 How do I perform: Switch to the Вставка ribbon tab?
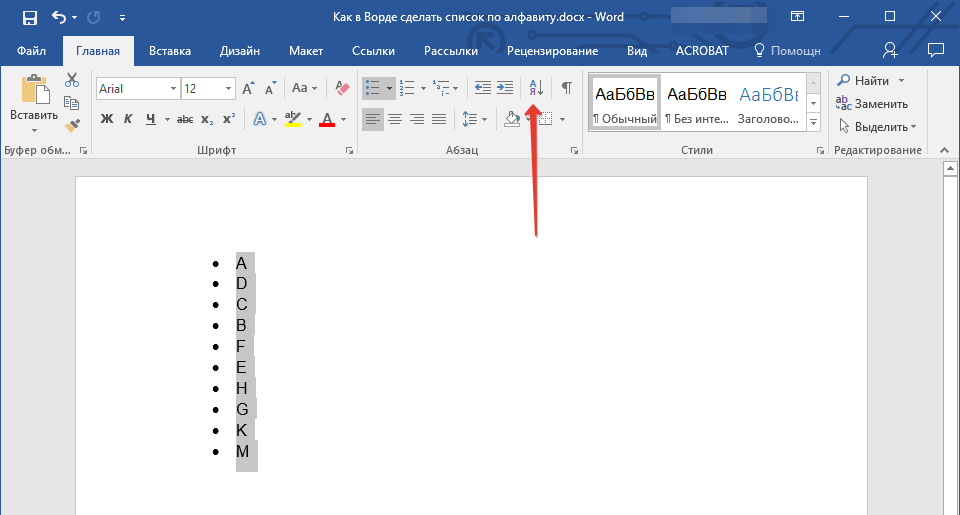[170, 51]
